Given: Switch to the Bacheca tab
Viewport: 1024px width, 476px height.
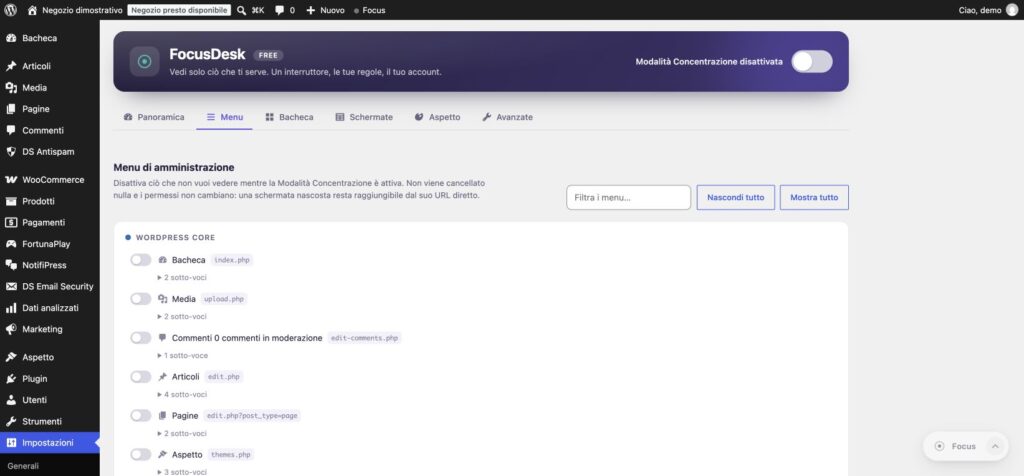Looking at the screenshot, I should coord(289,118).
